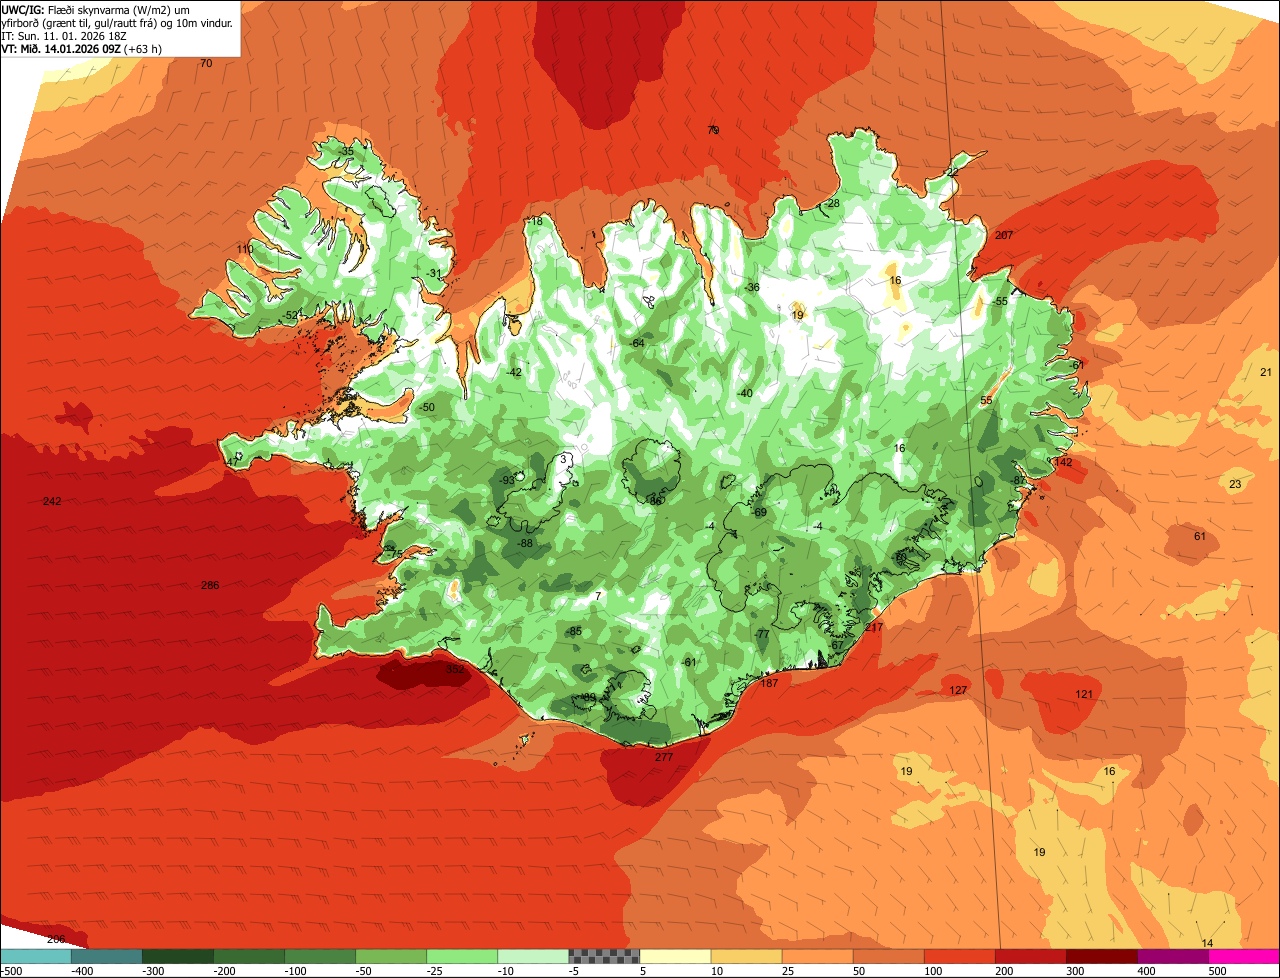Click the value 110 west of the Westfjords
The height and width of the screenshot is (978, 1280).
click(x=245, y=249)
